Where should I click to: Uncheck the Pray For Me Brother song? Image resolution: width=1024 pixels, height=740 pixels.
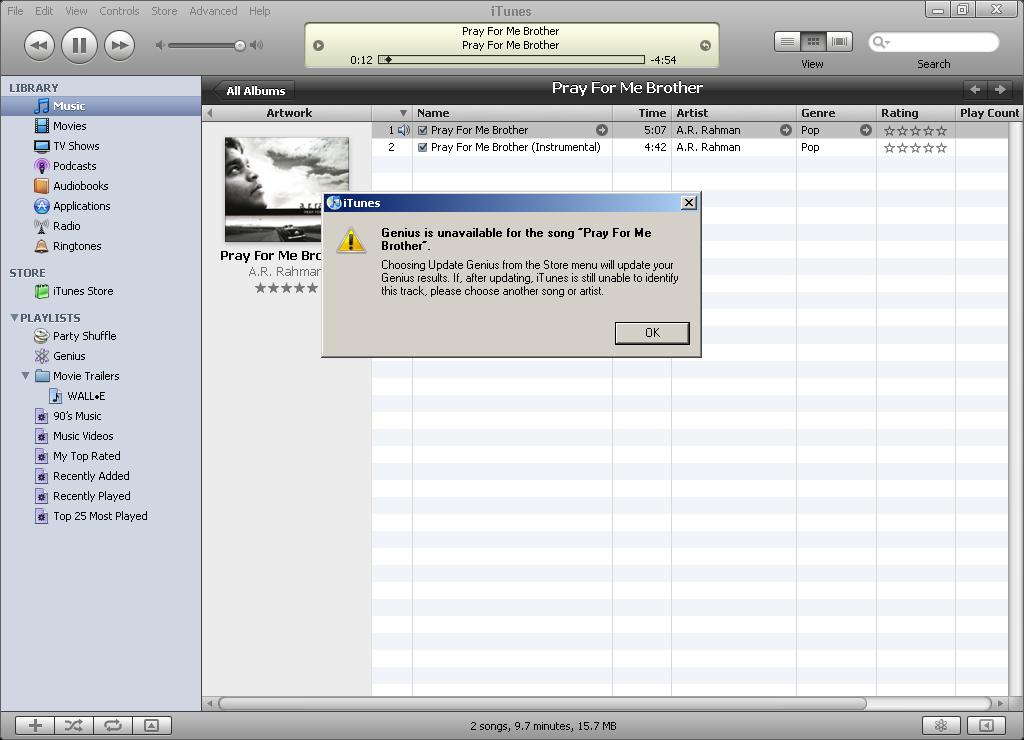422,130
